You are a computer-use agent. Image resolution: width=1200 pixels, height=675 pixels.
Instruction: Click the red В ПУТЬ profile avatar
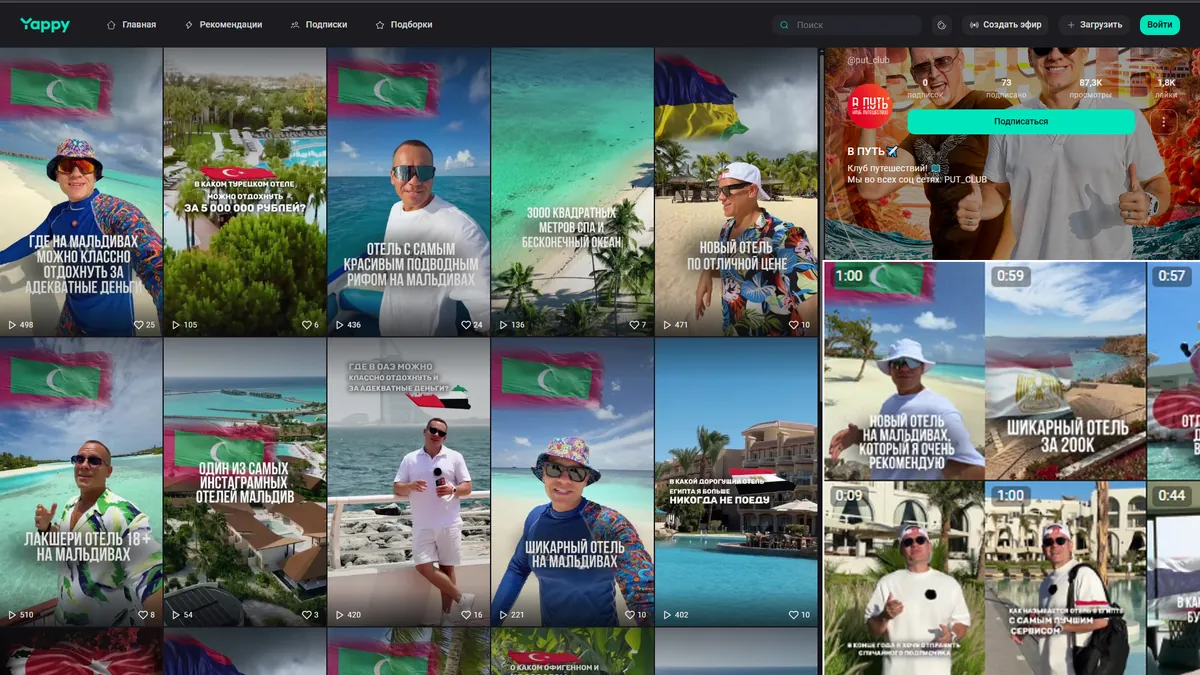click(869, 104)
